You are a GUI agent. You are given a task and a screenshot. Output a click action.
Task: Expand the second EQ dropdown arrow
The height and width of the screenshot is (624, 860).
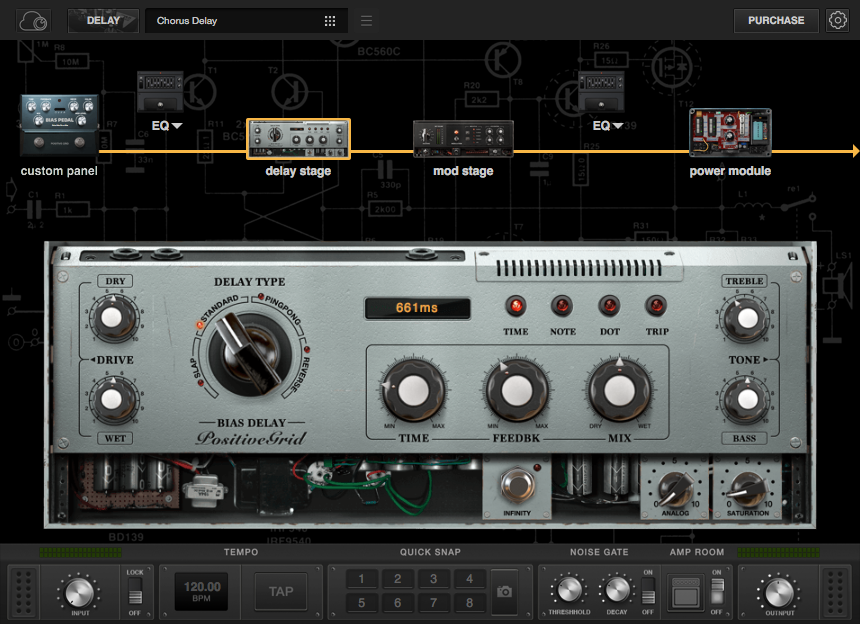pyautogui.click(x=618, y=126)
